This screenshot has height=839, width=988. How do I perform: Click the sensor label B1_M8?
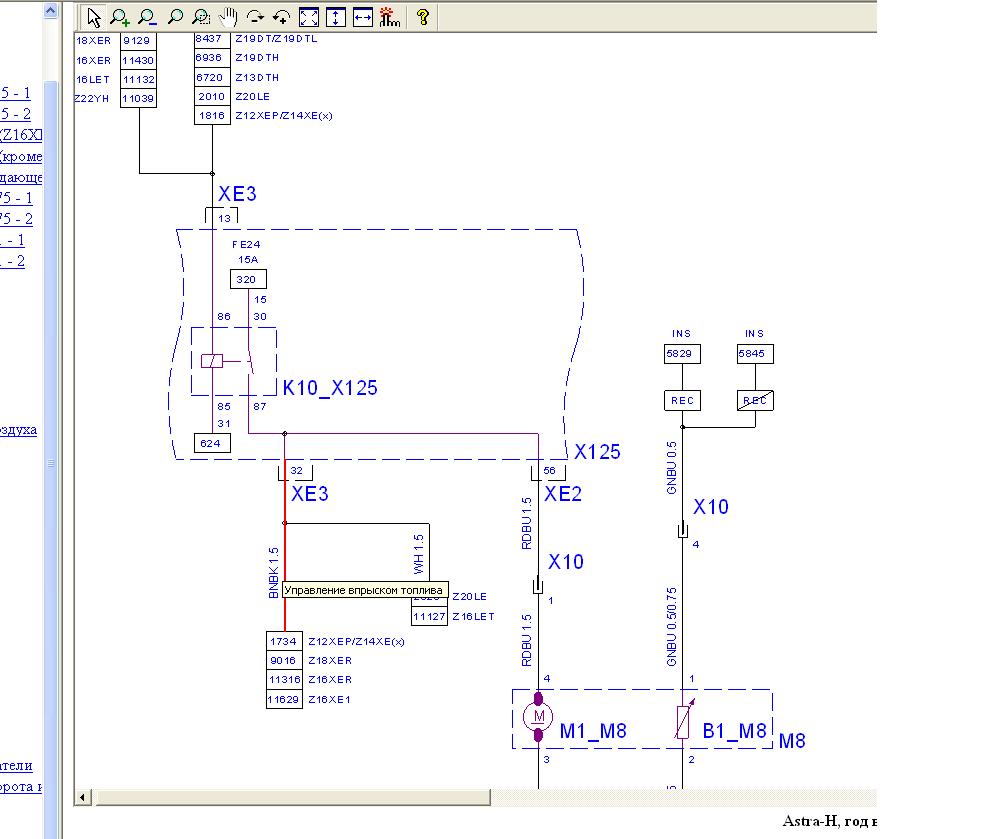[734, 731]
